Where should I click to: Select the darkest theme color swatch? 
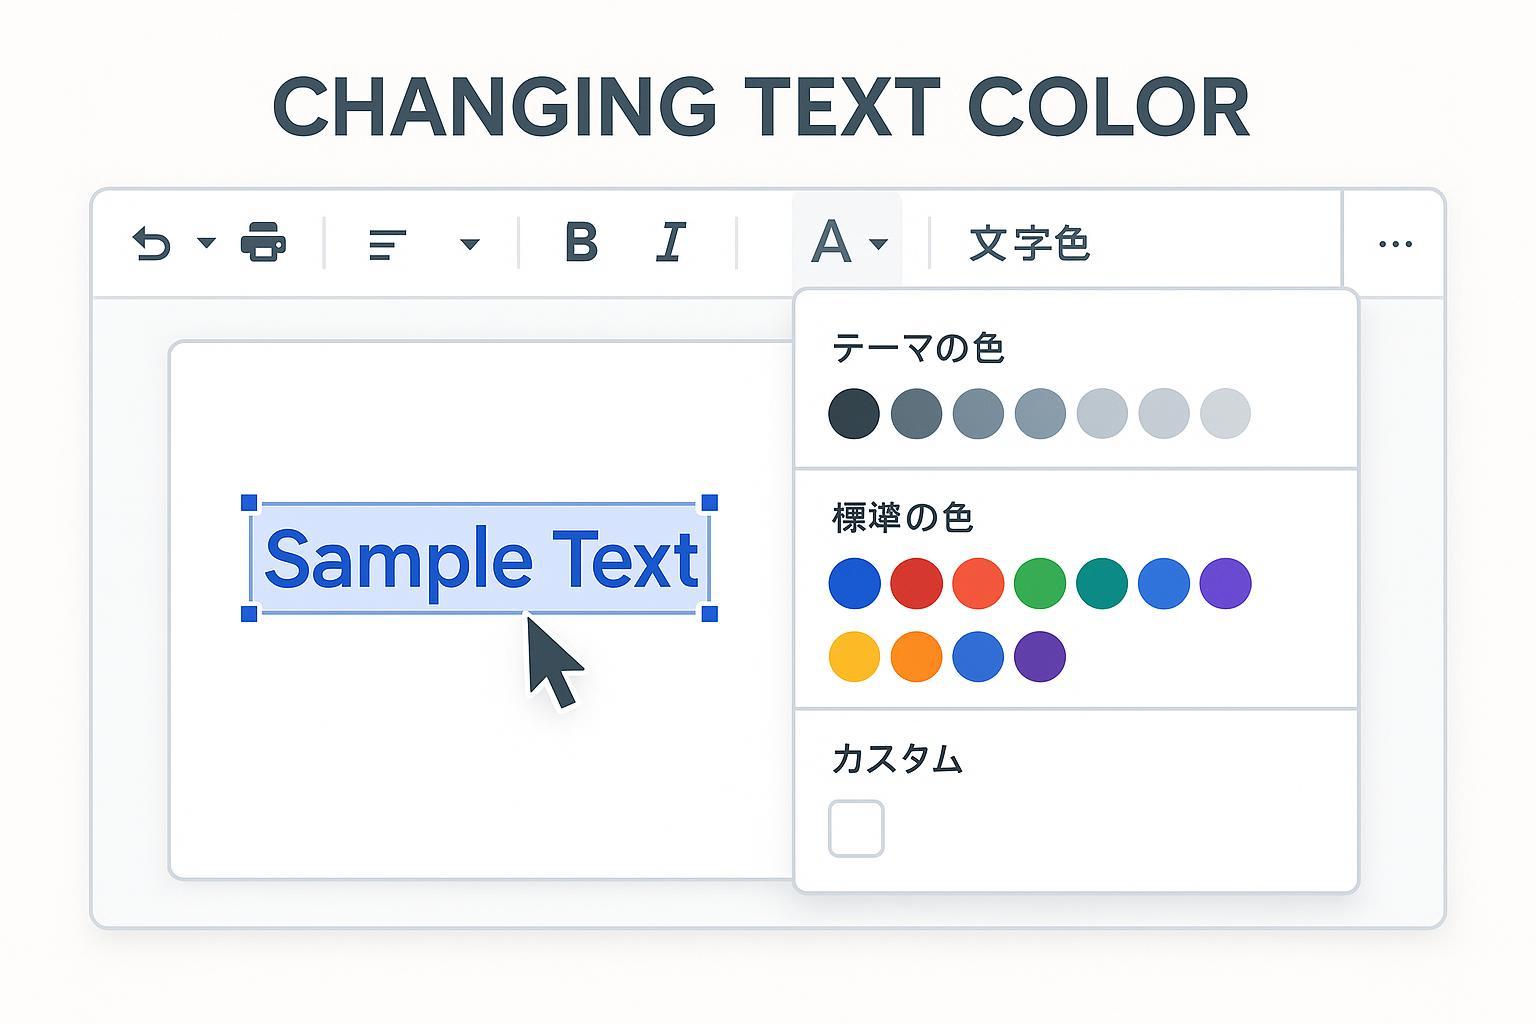click(854, 414)
